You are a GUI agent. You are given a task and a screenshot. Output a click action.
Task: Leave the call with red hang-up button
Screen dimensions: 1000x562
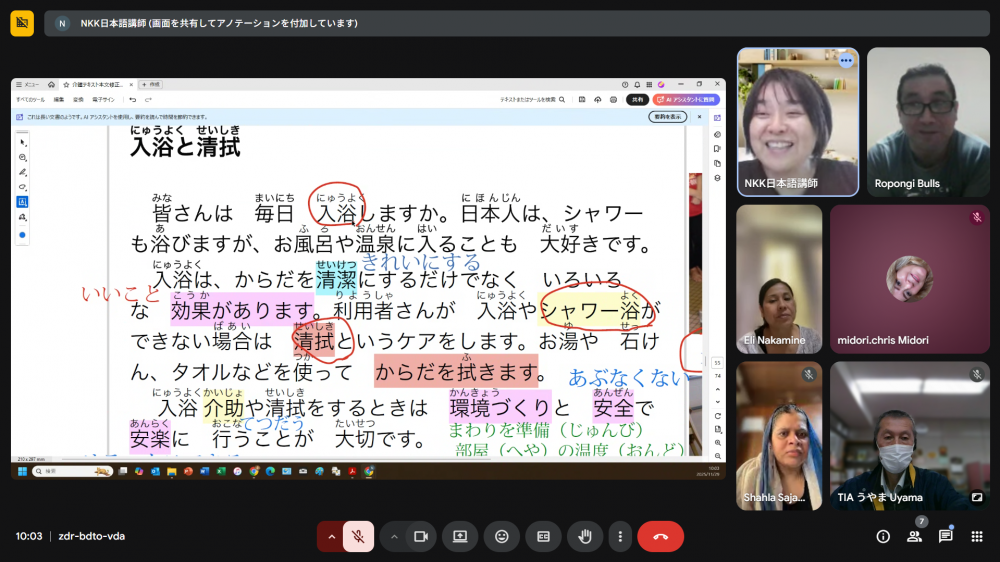660,537
